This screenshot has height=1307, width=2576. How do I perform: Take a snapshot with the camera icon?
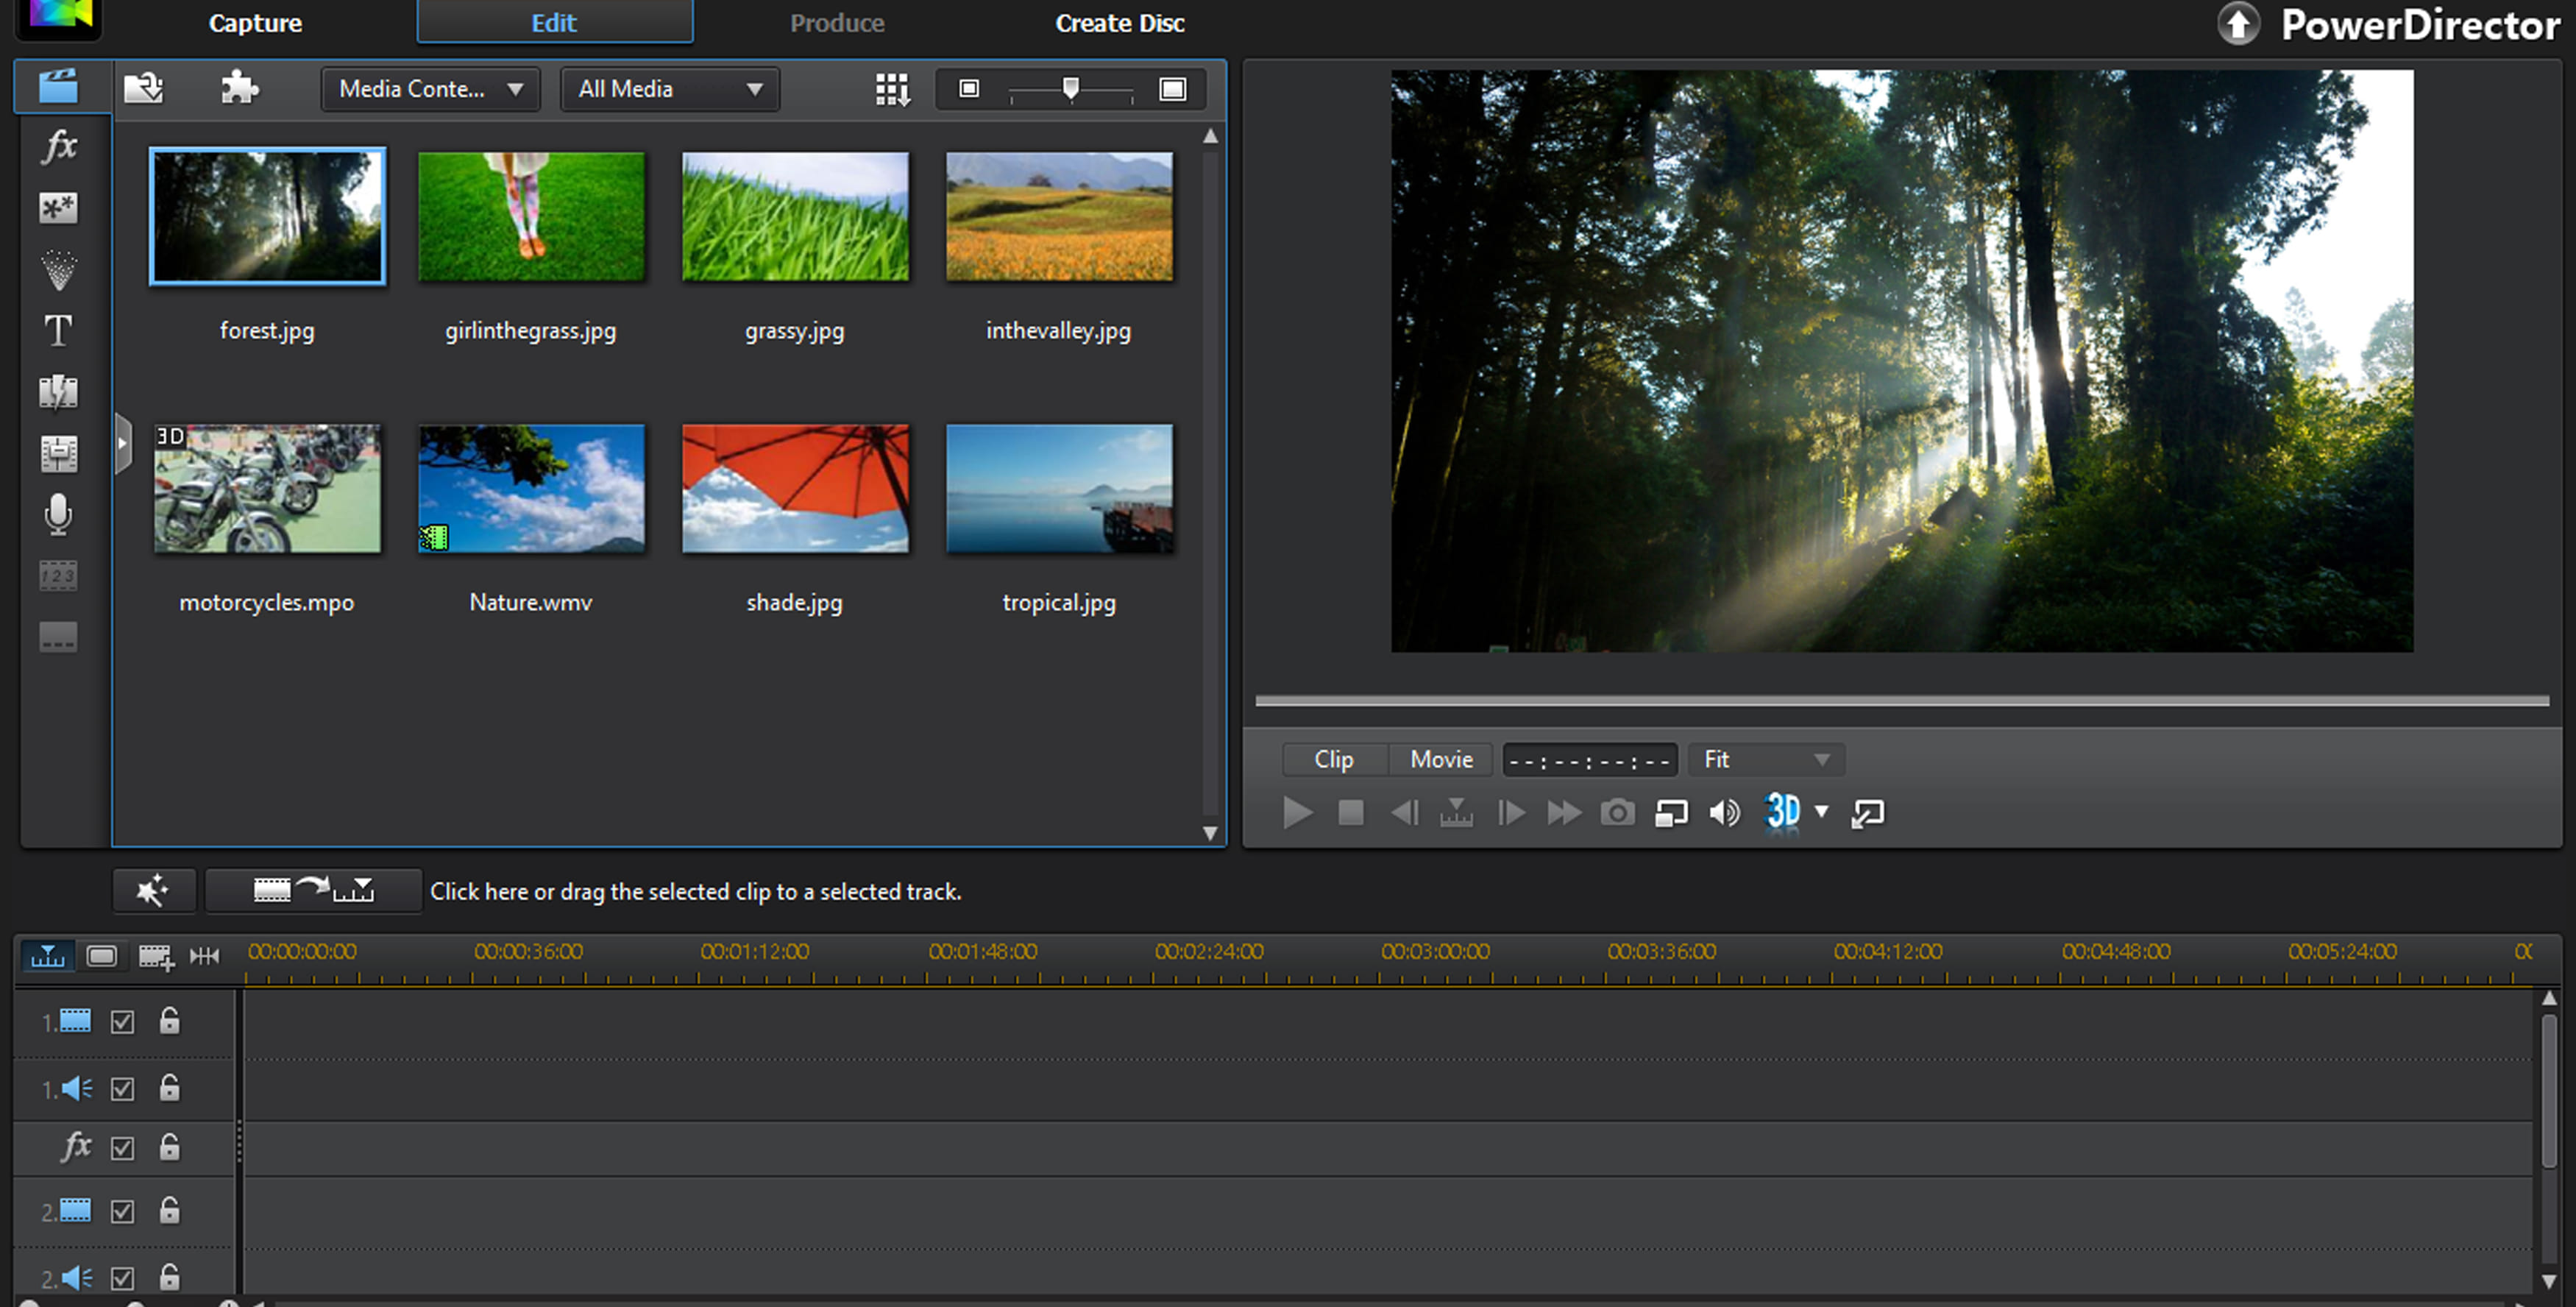(x=1617, y=813)
